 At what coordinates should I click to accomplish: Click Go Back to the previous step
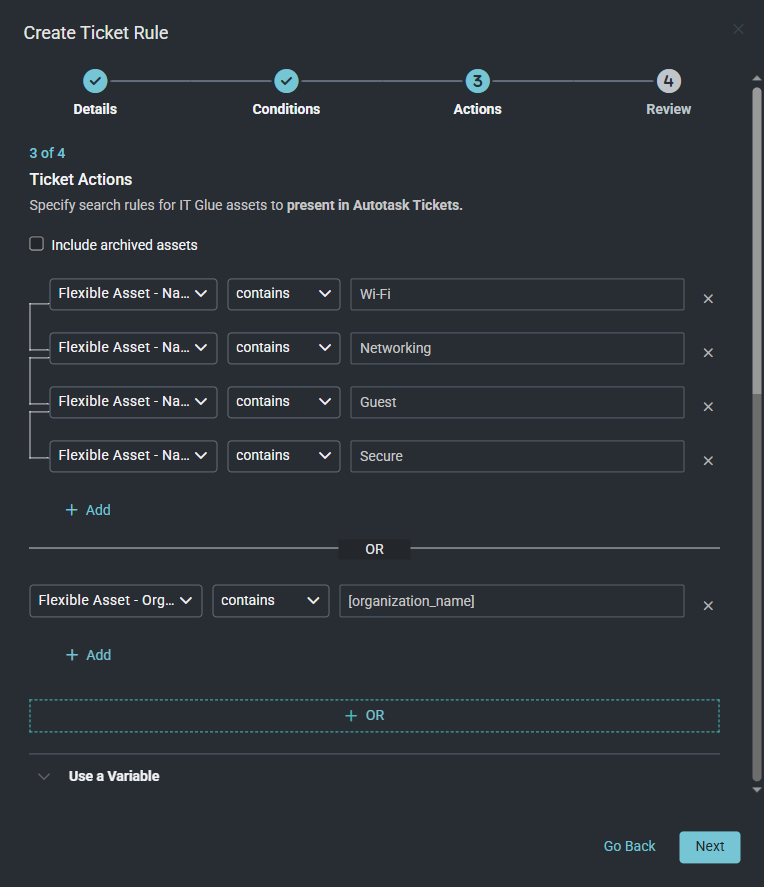click(x=629, y=846)
